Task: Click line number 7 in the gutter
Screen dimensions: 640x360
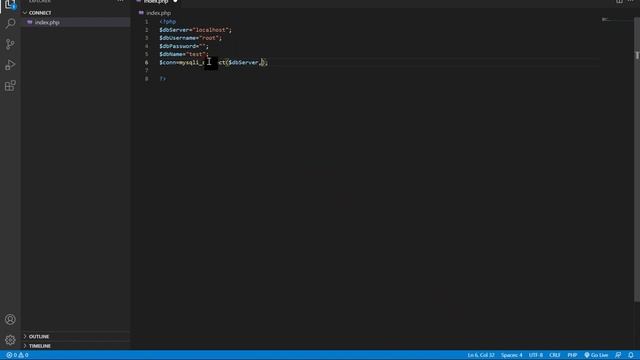Action: tap(147, 71)
